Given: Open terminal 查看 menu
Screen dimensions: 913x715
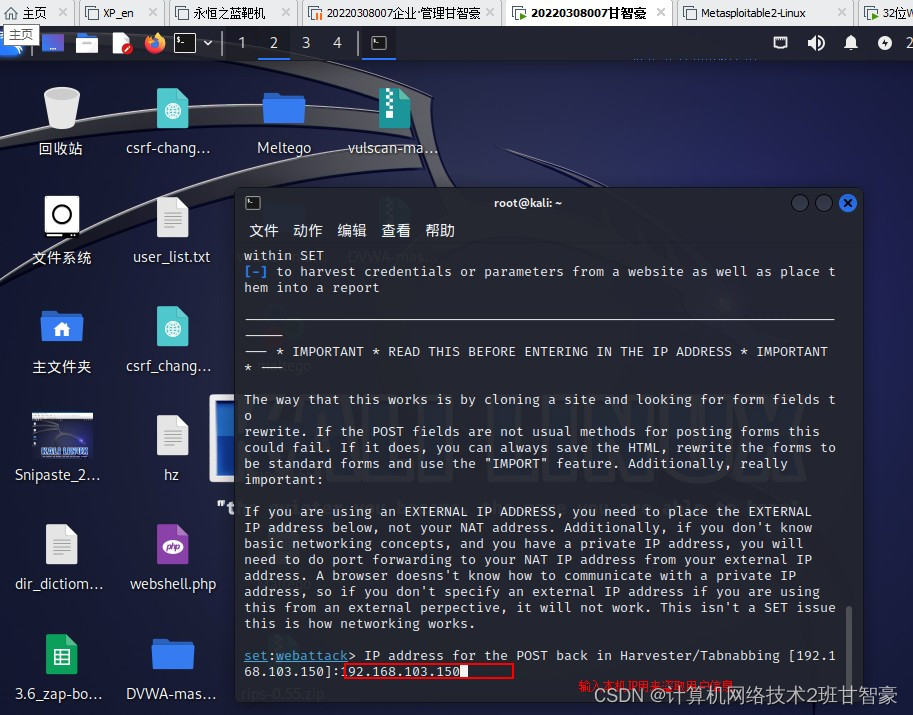Looking at the screenshot, I should (x=395, y=231).
